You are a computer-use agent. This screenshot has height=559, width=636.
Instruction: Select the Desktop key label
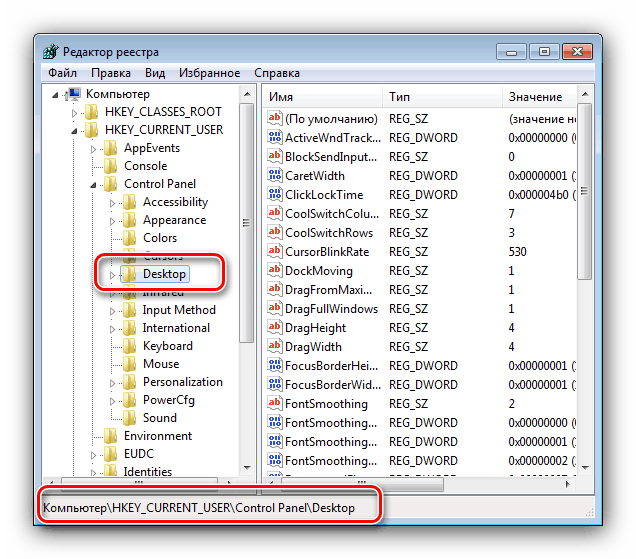click(164, 274)
